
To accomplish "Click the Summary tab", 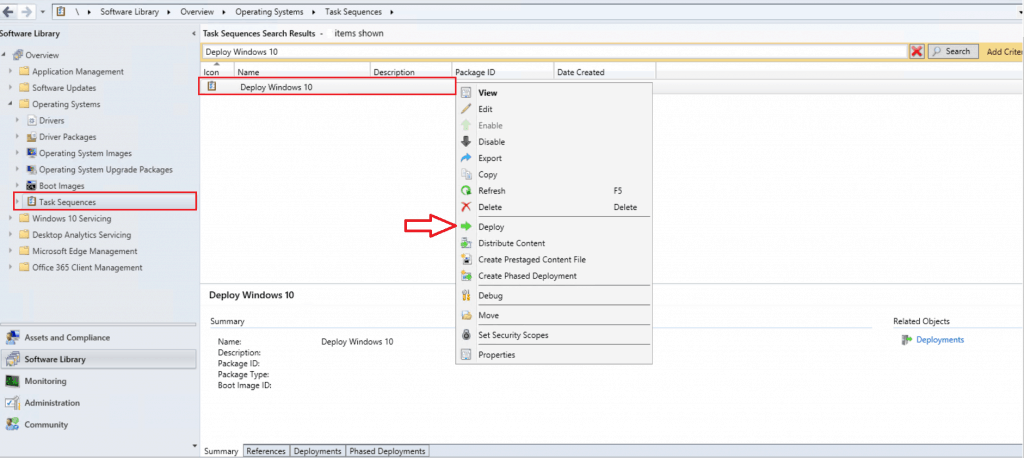I will pyautogui.click(x=221, y=451).
